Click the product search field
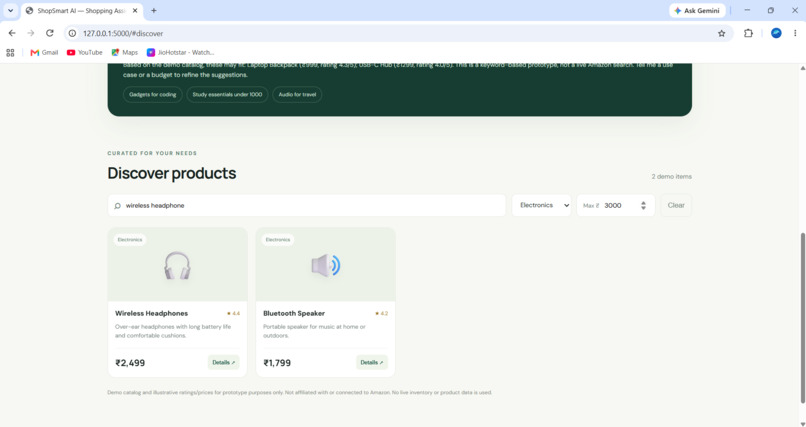Viewport: 806px width, 427px height. point(307,206)
